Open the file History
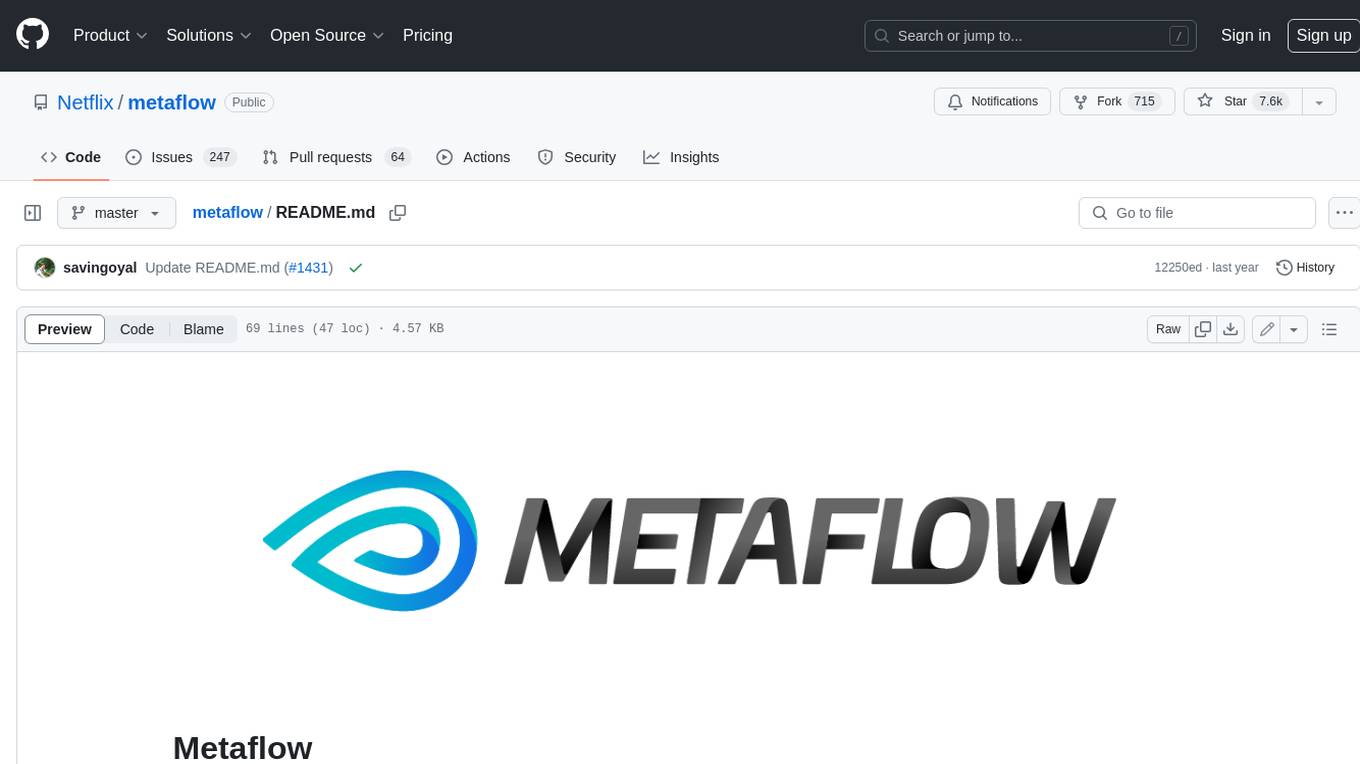Image resolution: width=1360 pixels, height=764 pixels. click(1305, 267)
